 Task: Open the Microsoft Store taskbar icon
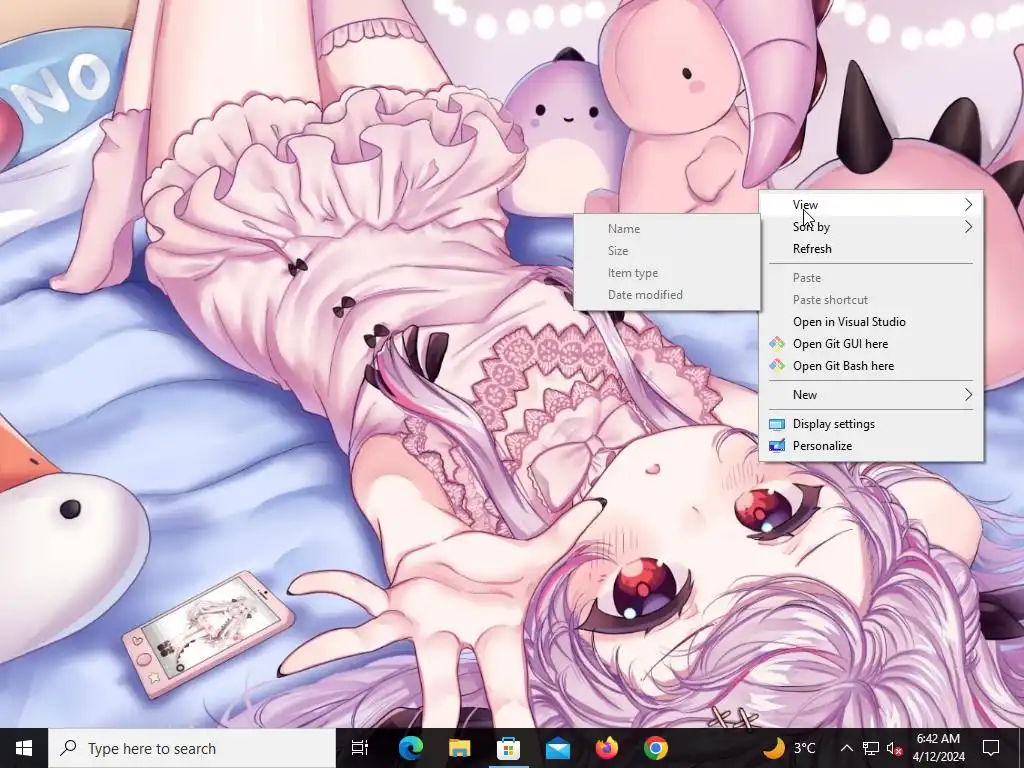(508, 748)
